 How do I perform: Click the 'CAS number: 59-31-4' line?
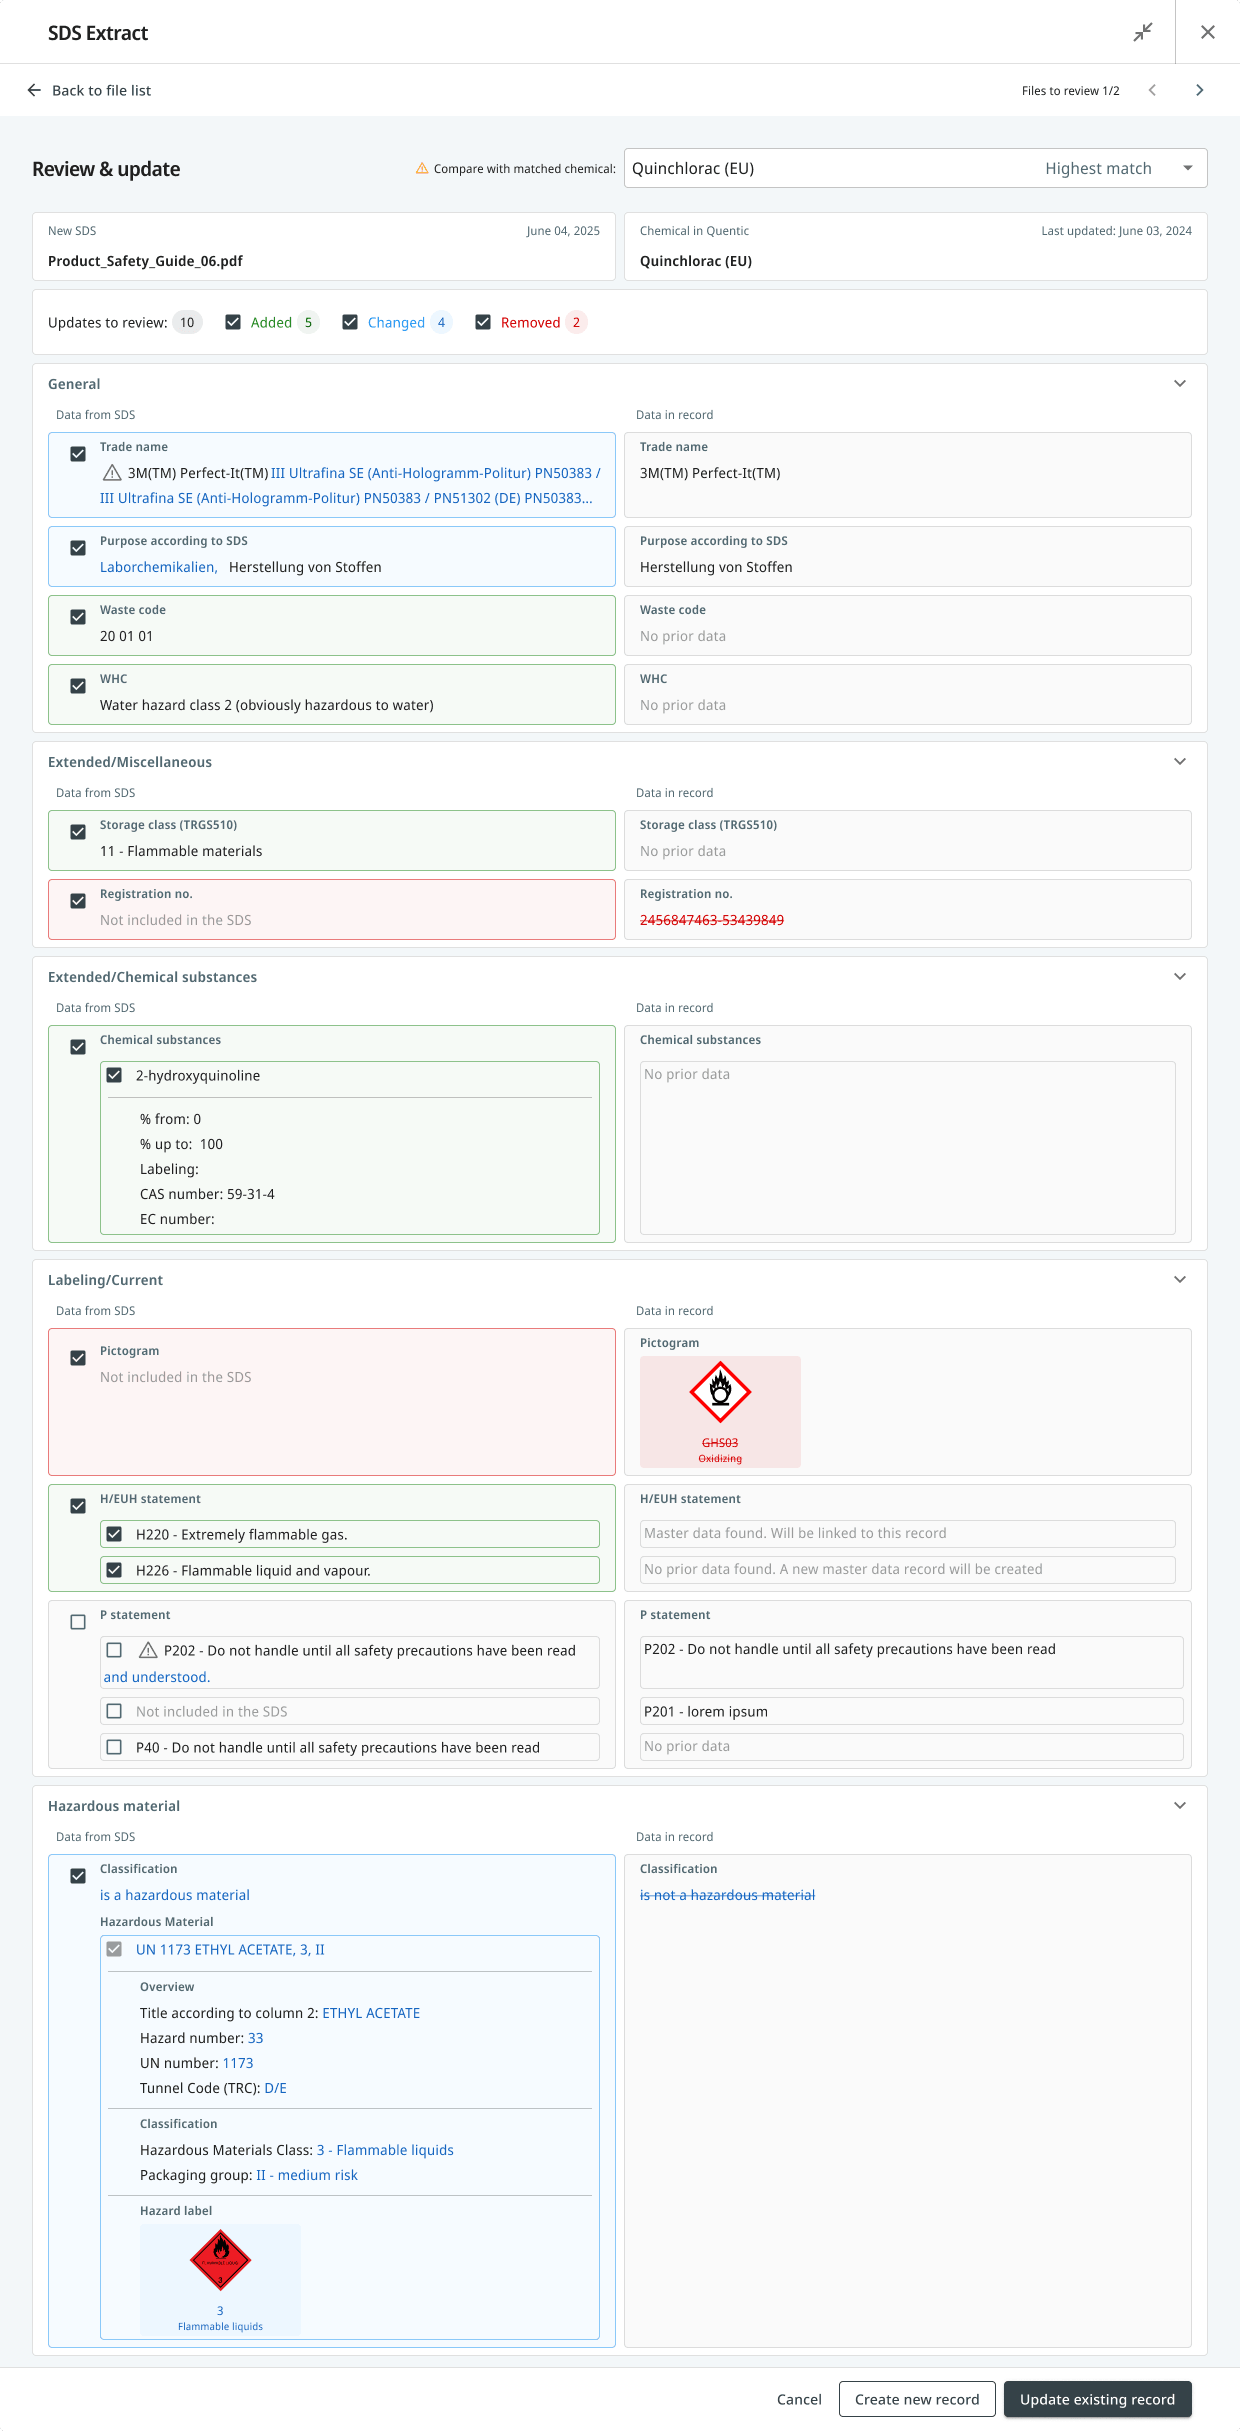pyautogui.click(x=207, y=1194)
